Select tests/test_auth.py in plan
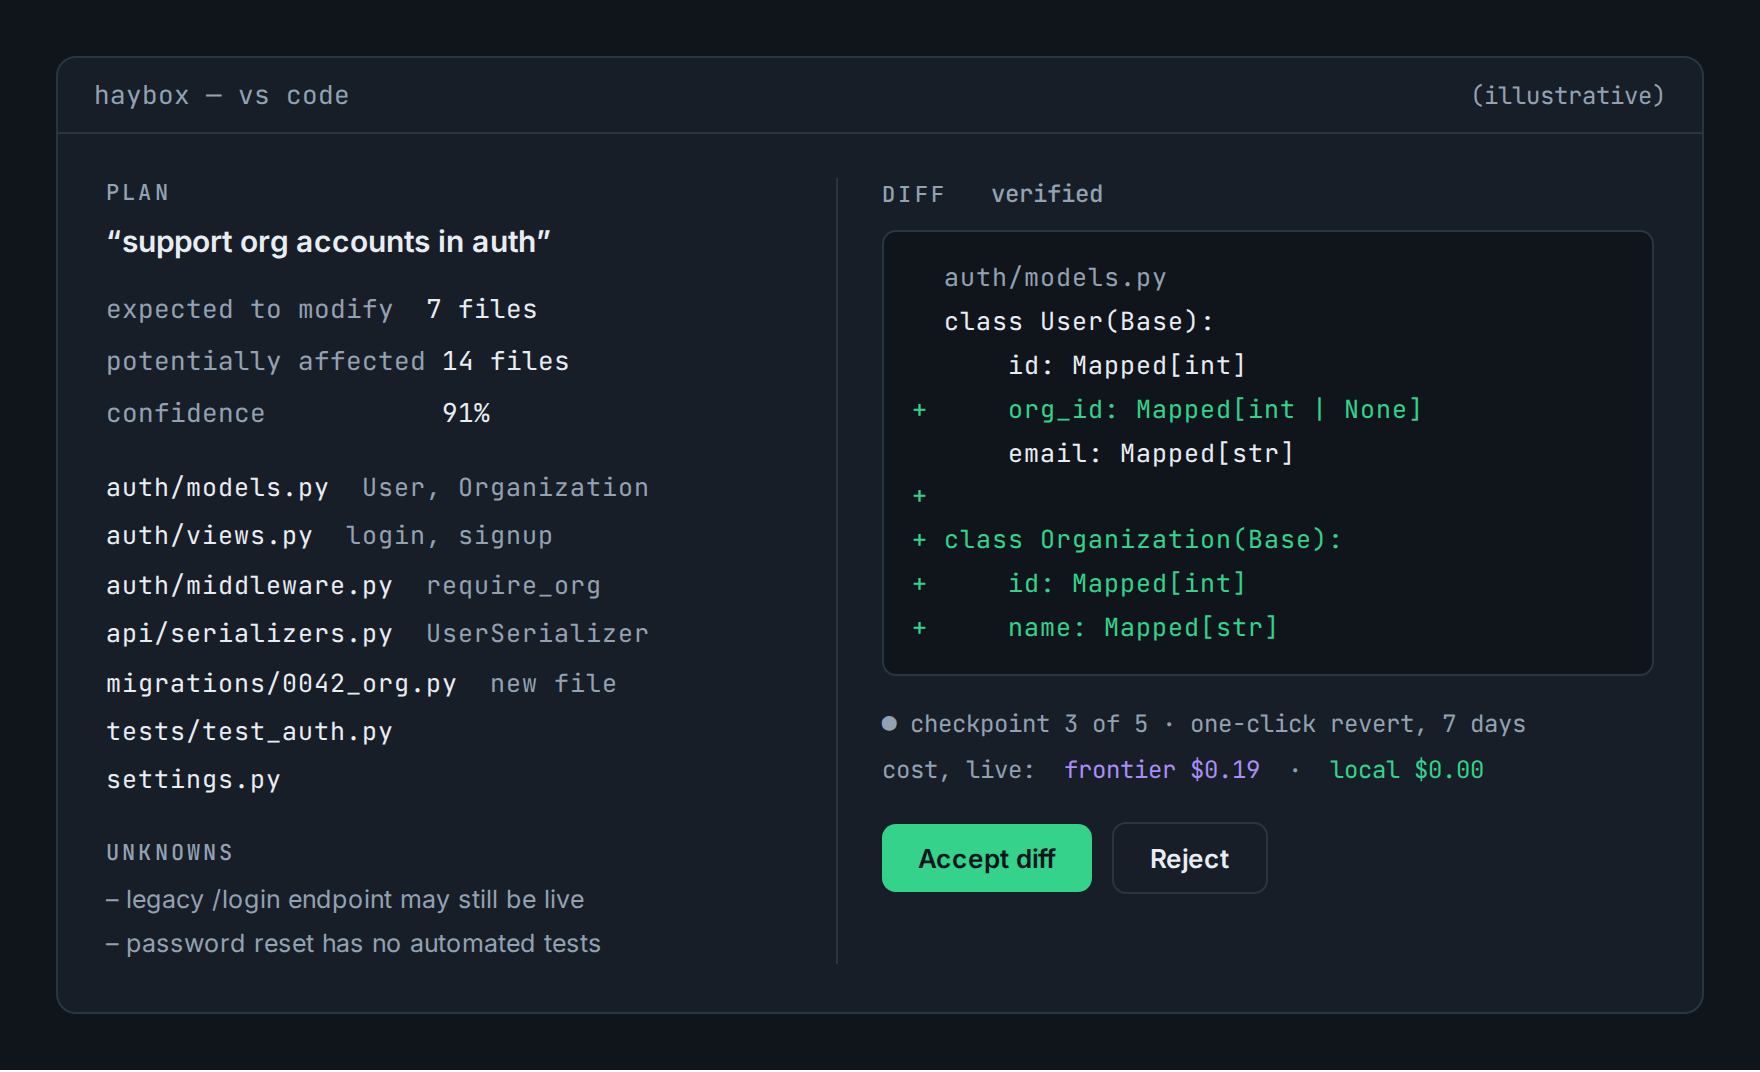 (x=249, y=732)
